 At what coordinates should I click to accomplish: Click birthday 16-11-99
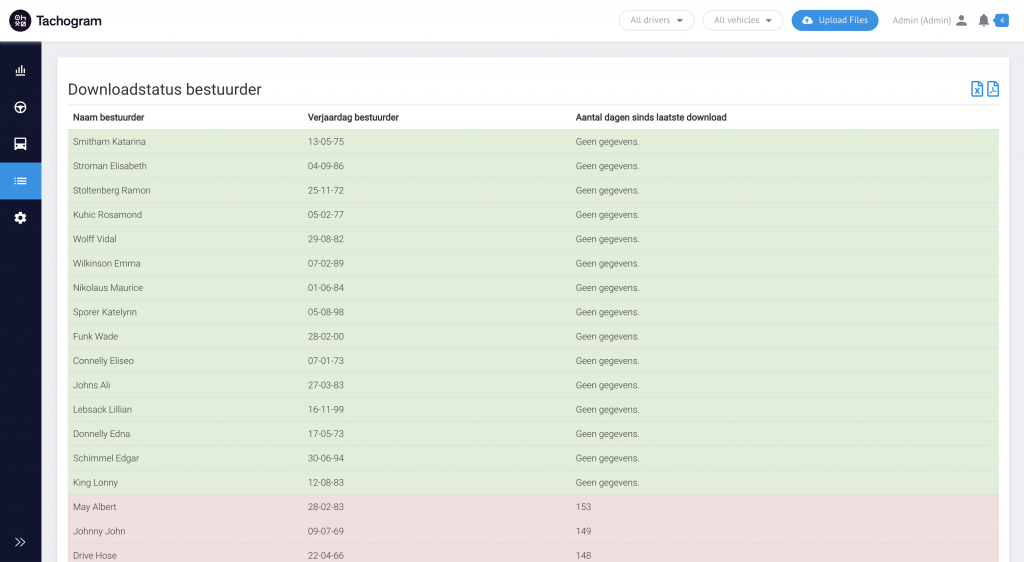tap(326, 410)
